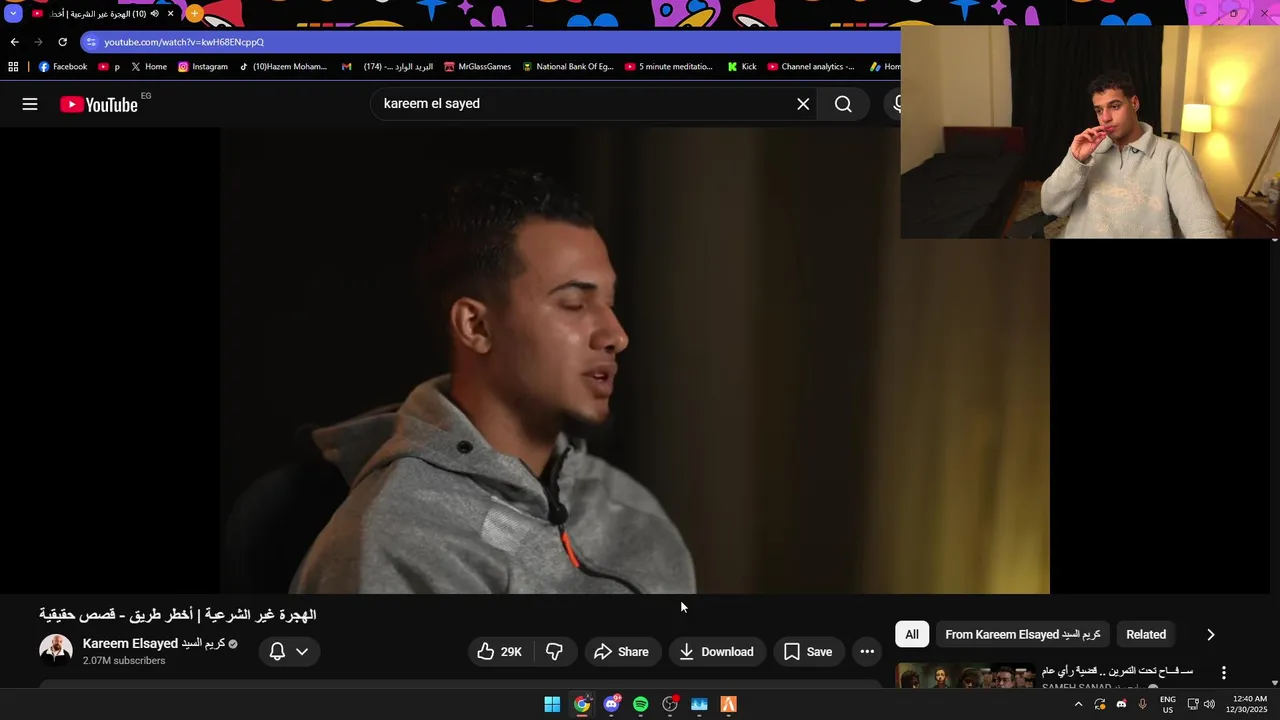Viewport: 1280px width, 720px height.
Task: Open the Windows Start menu
Action: [552, 704]
